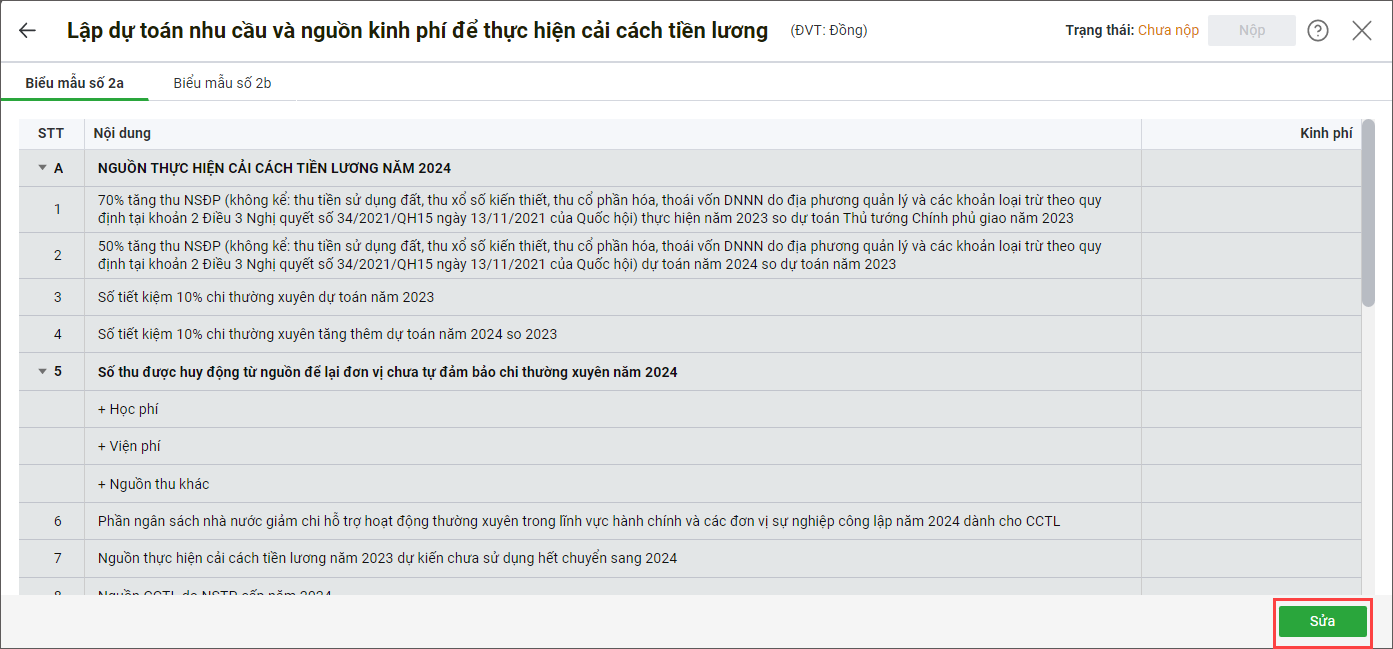Collapse row 5 expander arrow
The width and height of the screenshot is (1393, 649).
[x=42, y=372]
